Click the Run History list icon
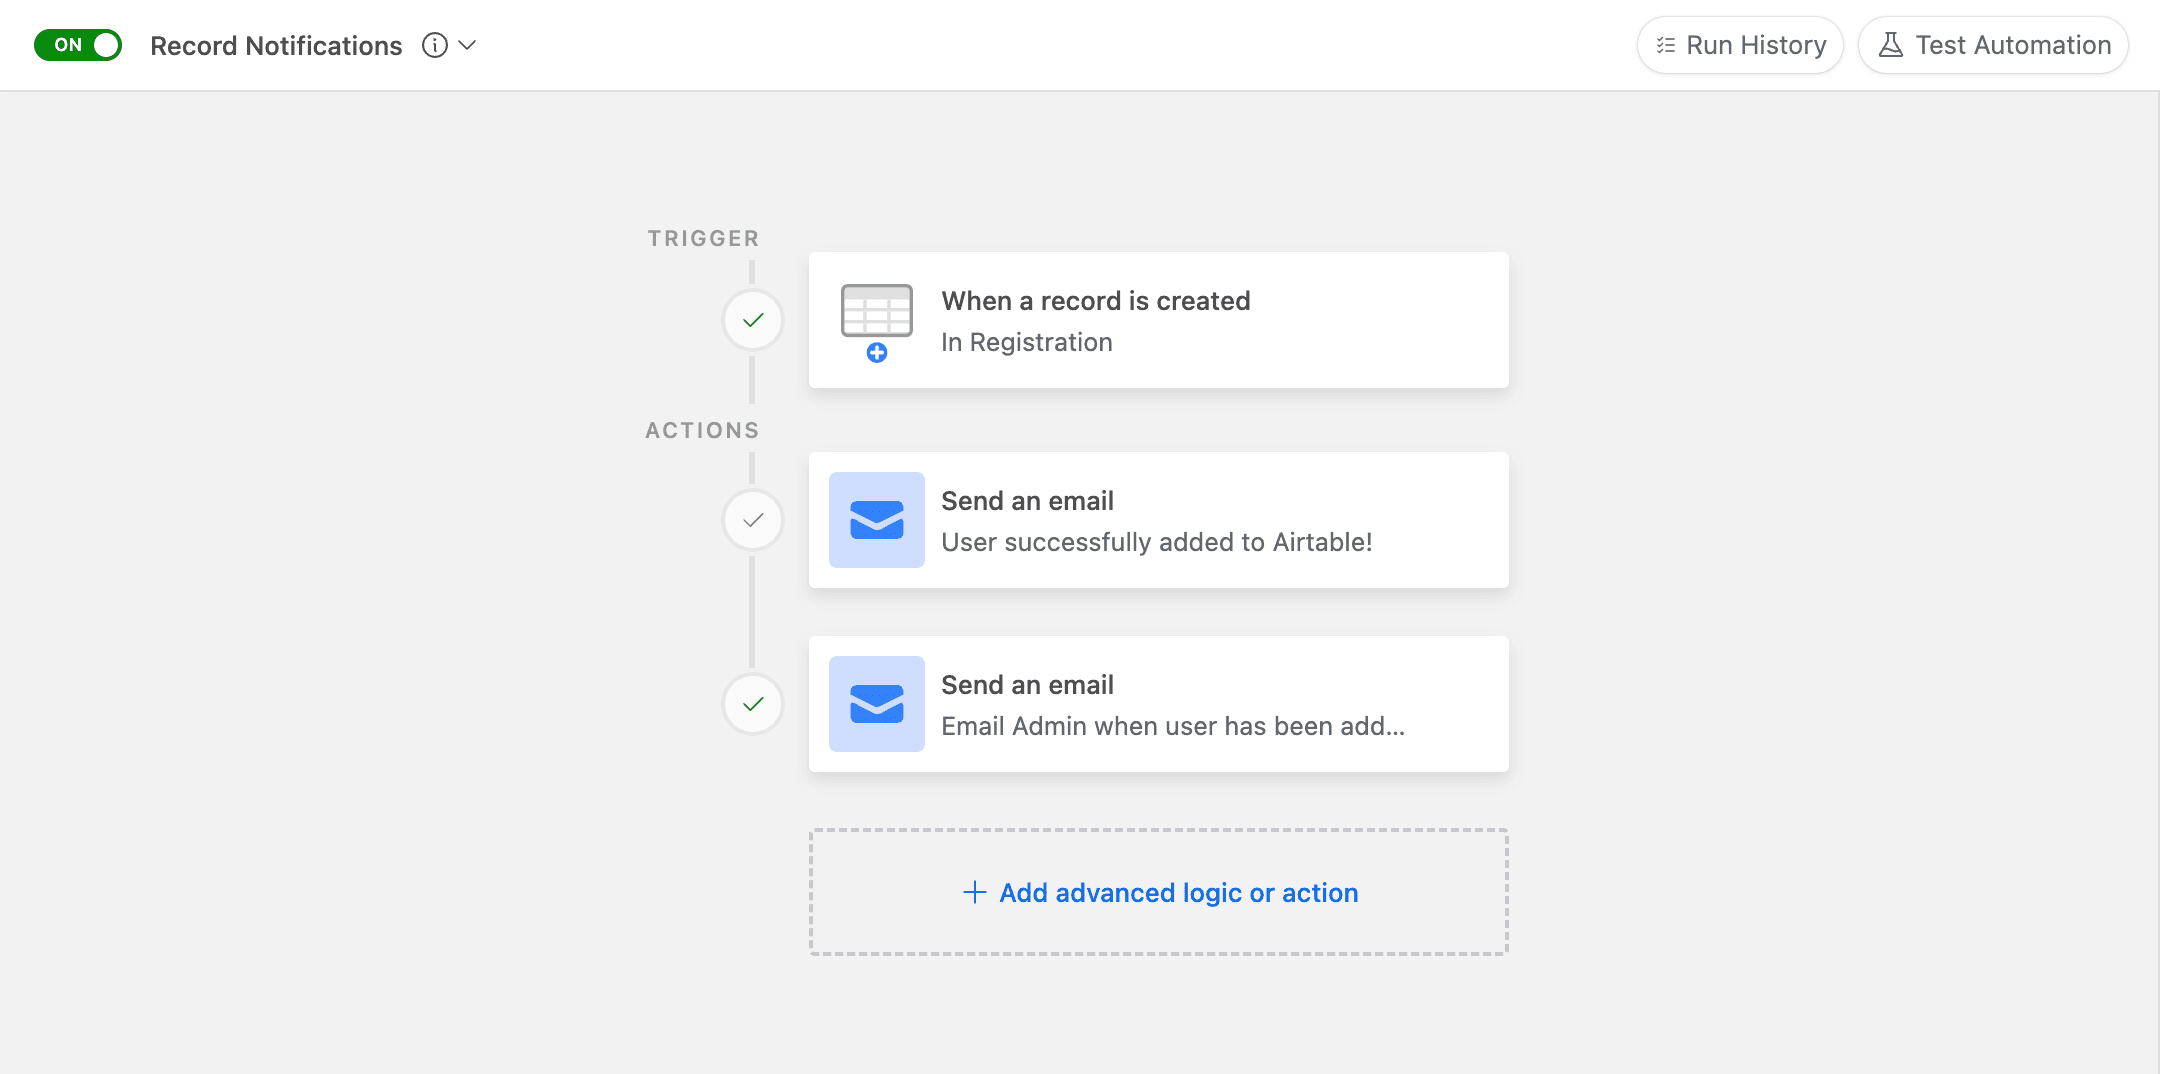Image resolution: width=2160 pixels, height=1074 pixels. click(1663, 45)
